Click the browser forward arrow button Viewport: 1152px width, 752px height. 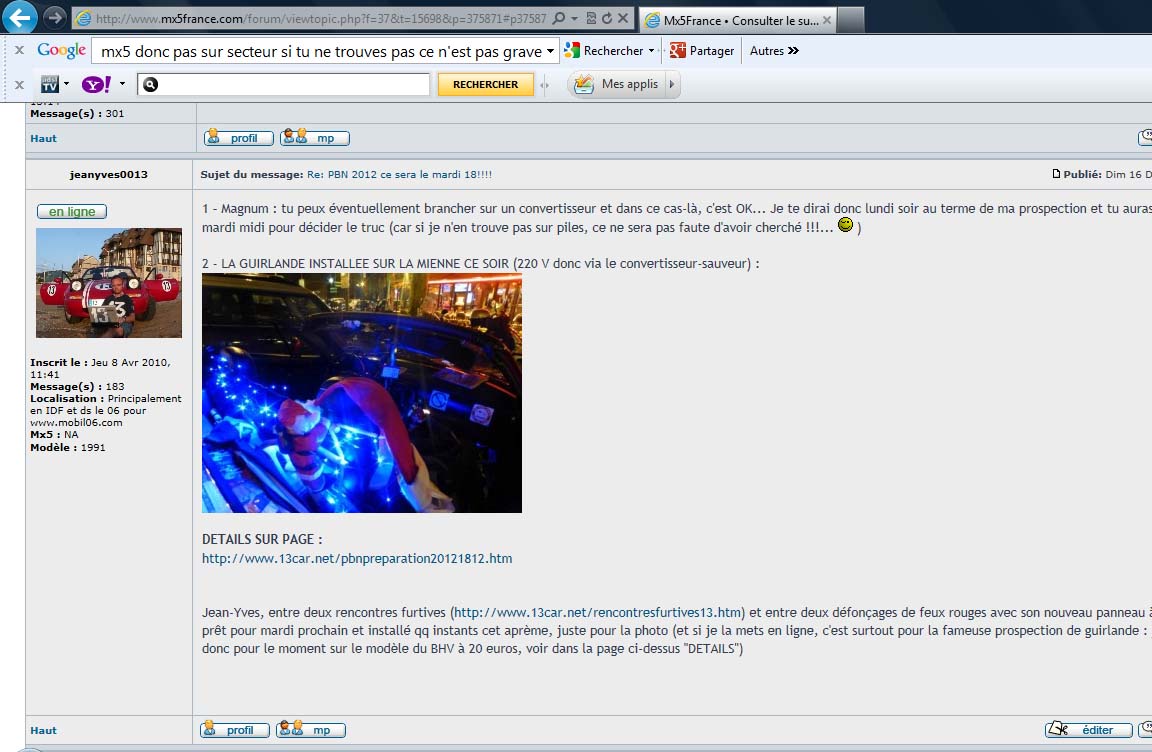55,18
